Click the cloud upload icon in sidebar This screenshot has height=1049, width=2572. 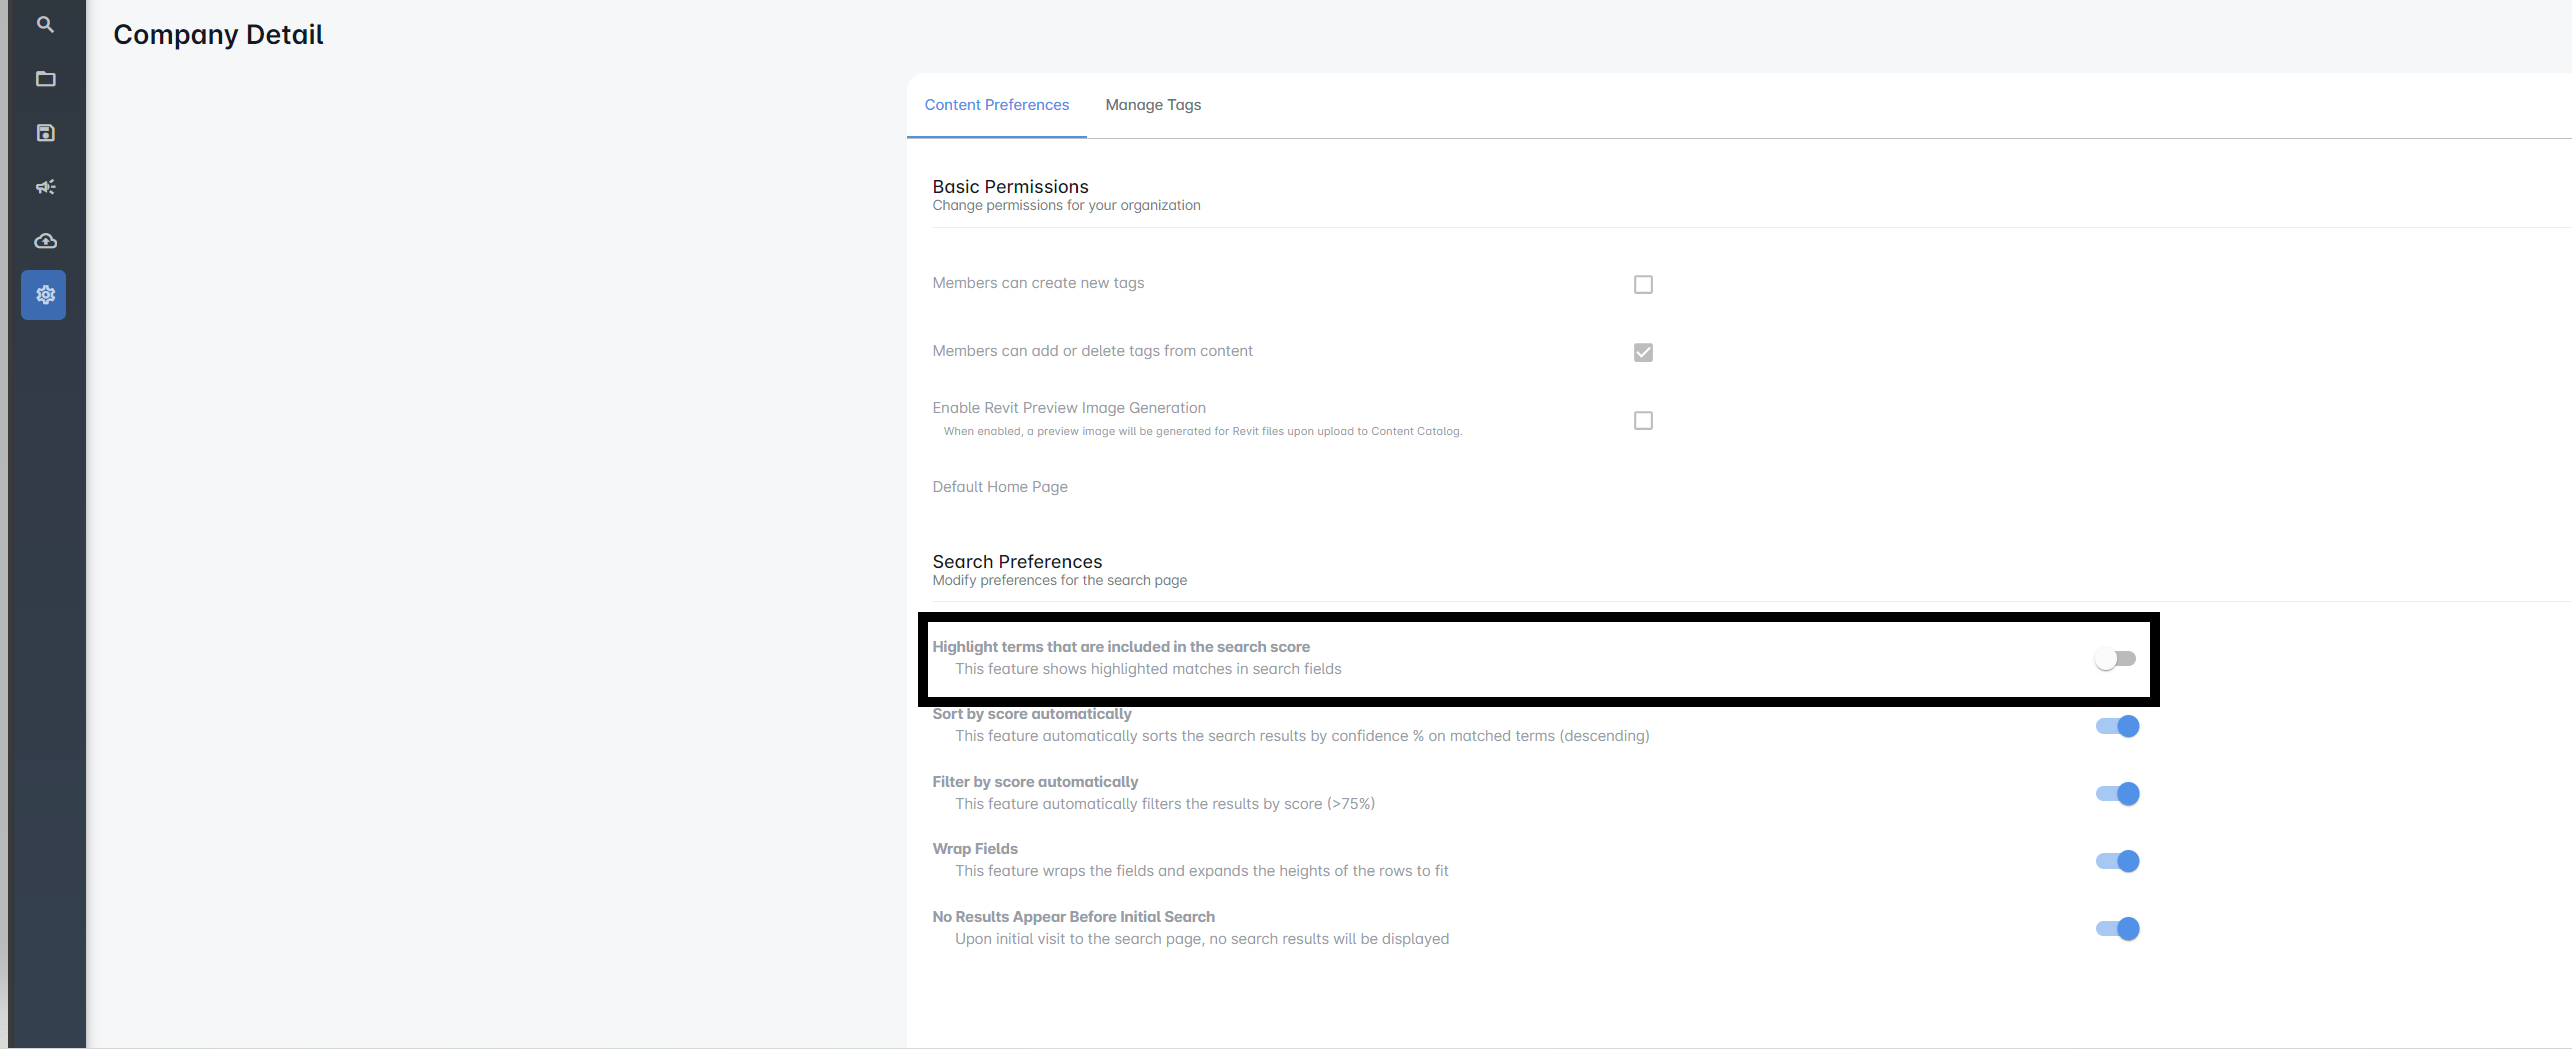pyautogui.click(x=44, y=240)
